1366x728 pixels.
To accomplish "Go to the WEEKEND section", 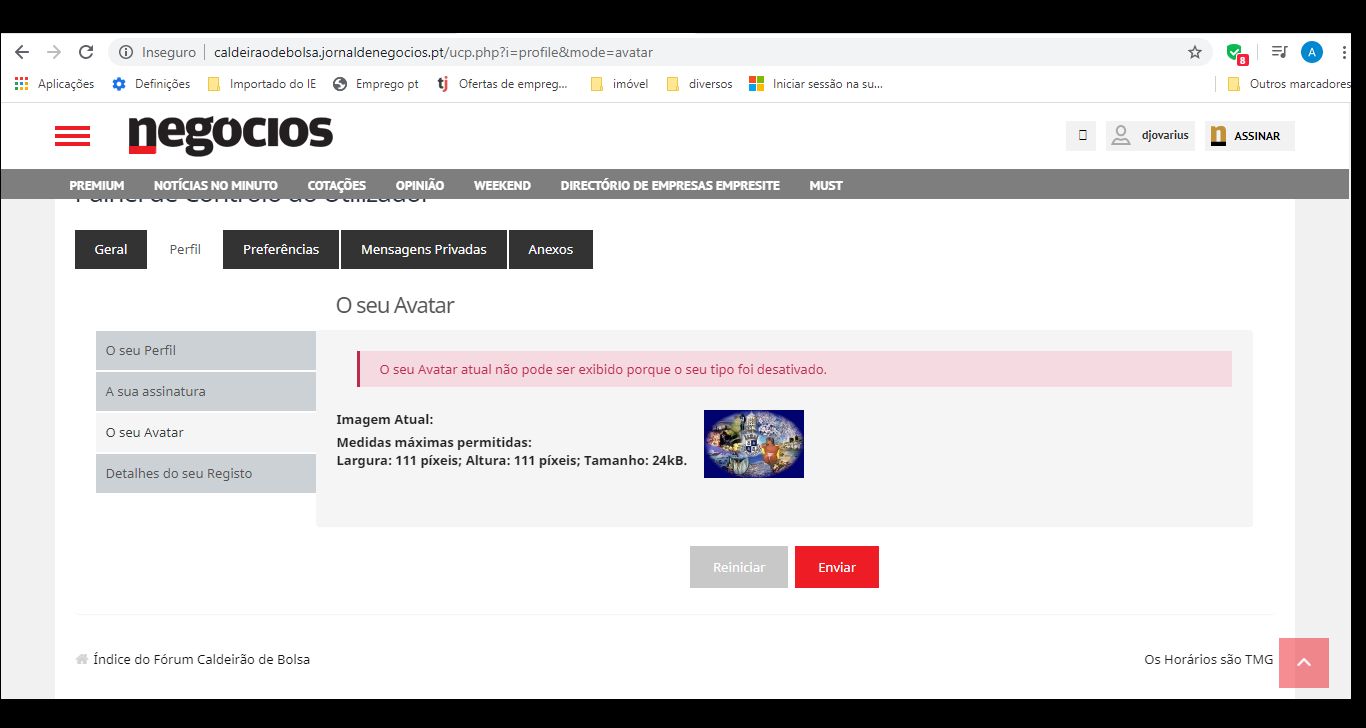I will pos(502,185).
